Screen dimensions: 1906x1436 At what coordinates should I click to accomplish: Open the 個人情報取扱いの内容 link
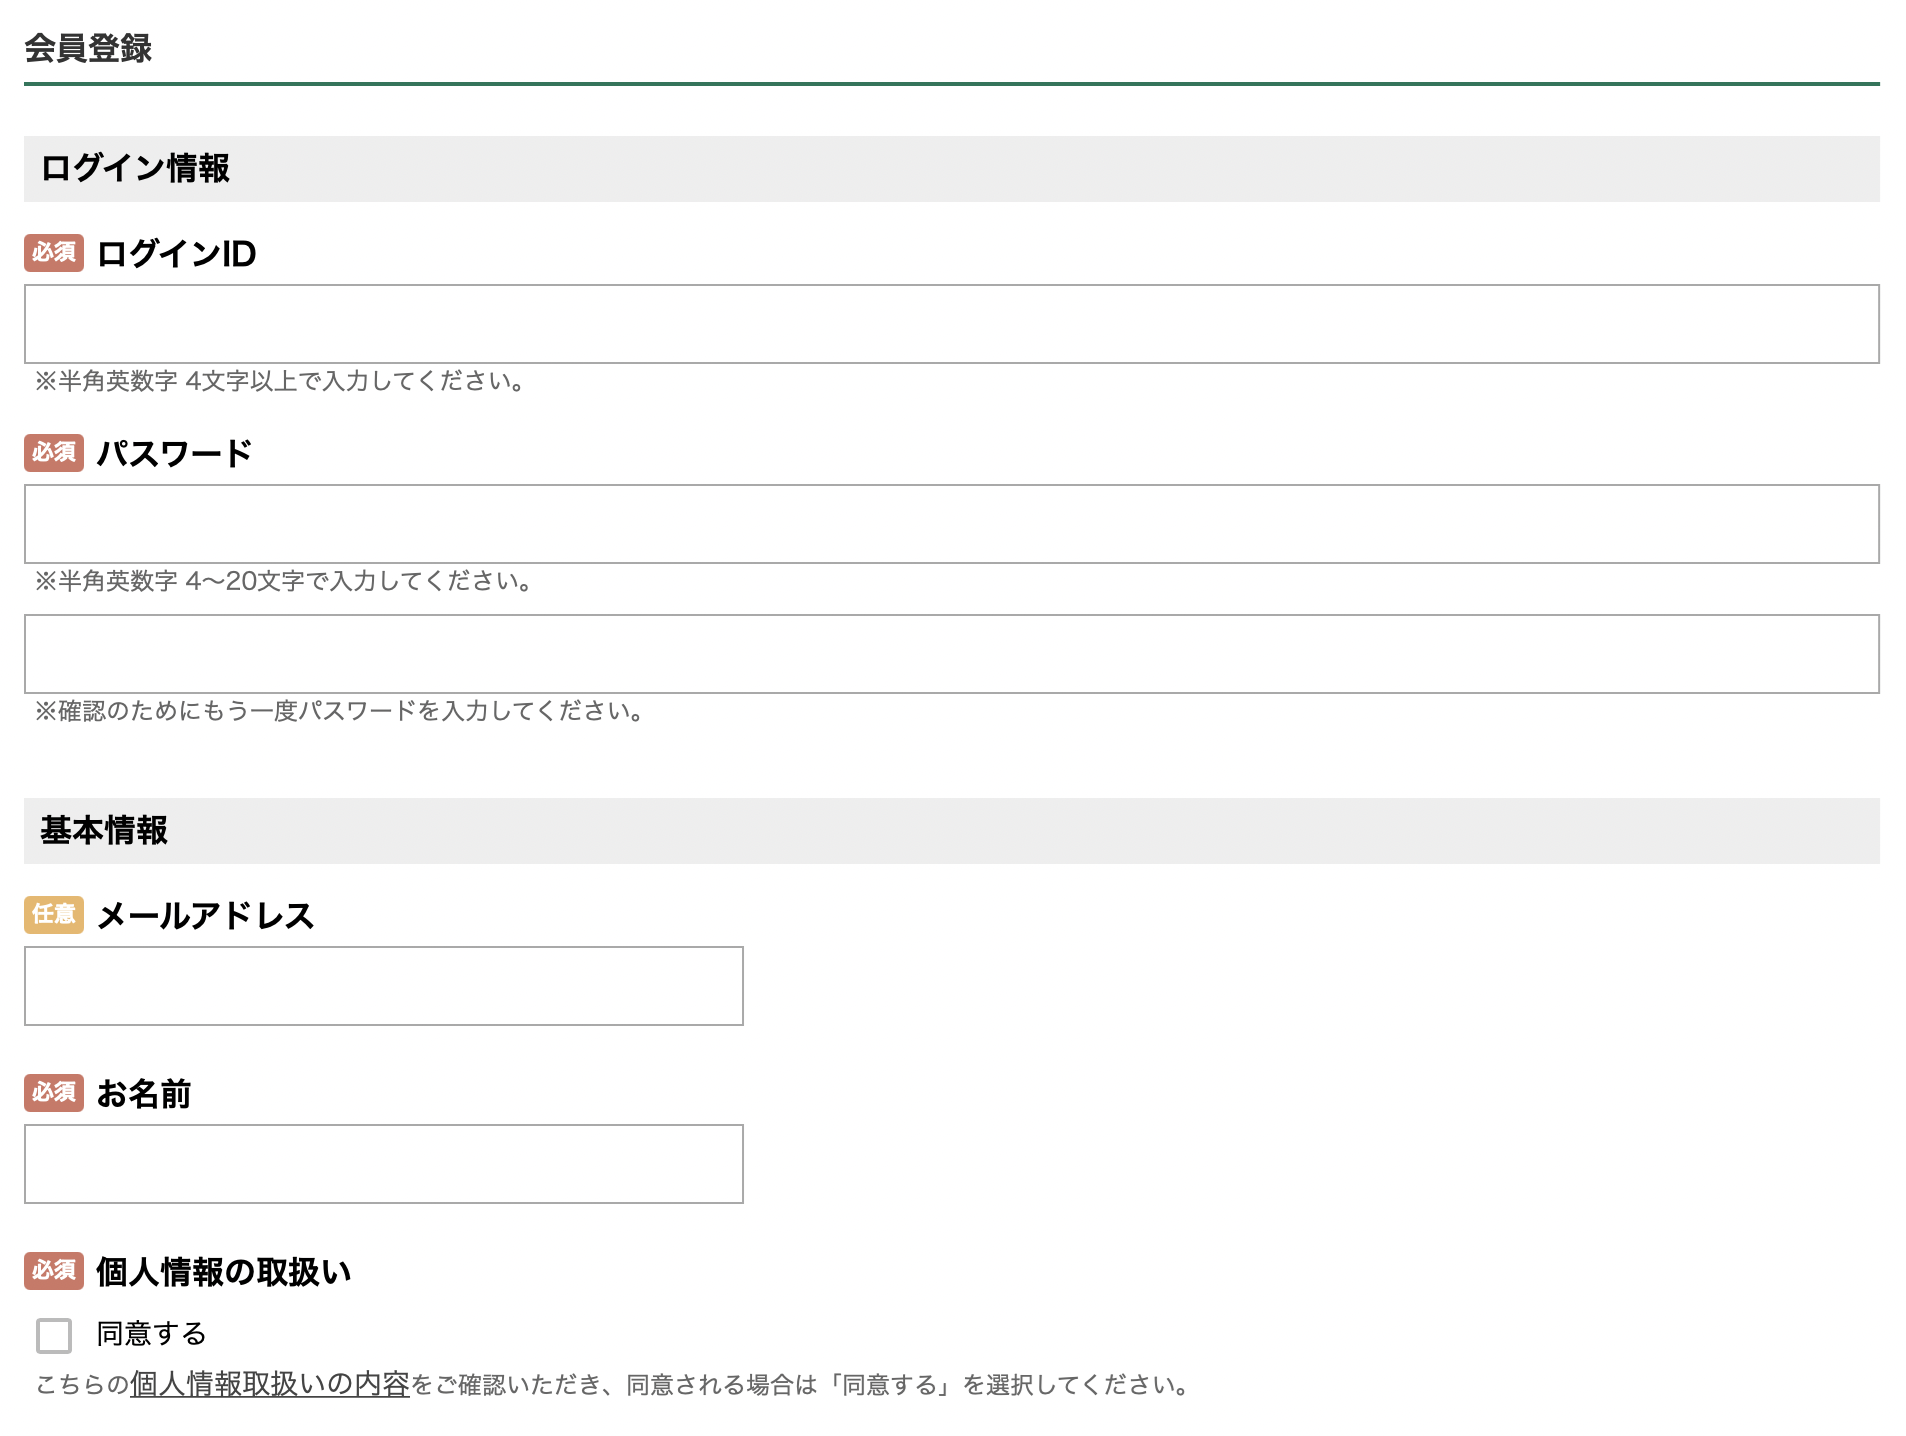[270, 1384]
